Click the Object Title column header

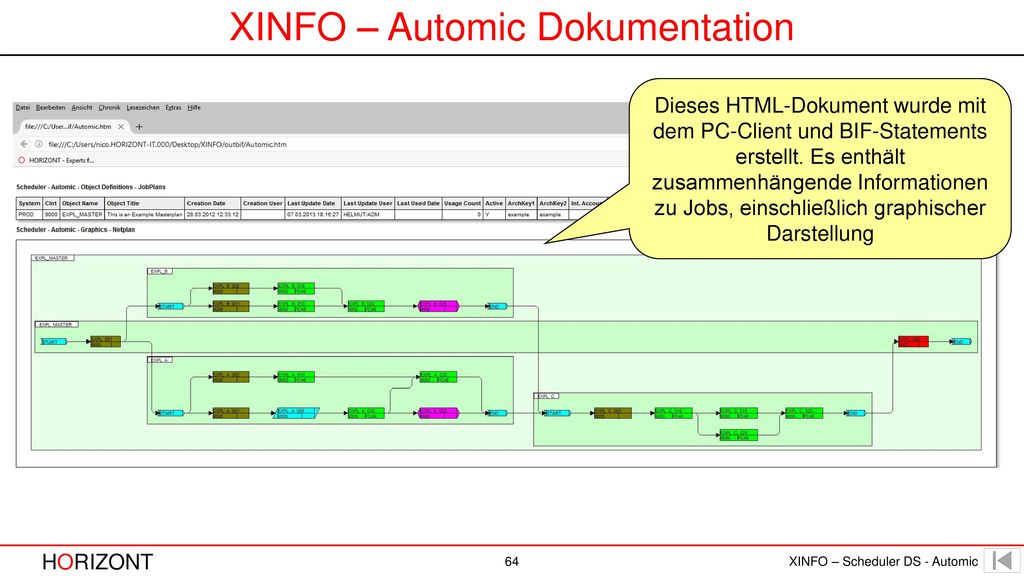(x=144, y=203)
